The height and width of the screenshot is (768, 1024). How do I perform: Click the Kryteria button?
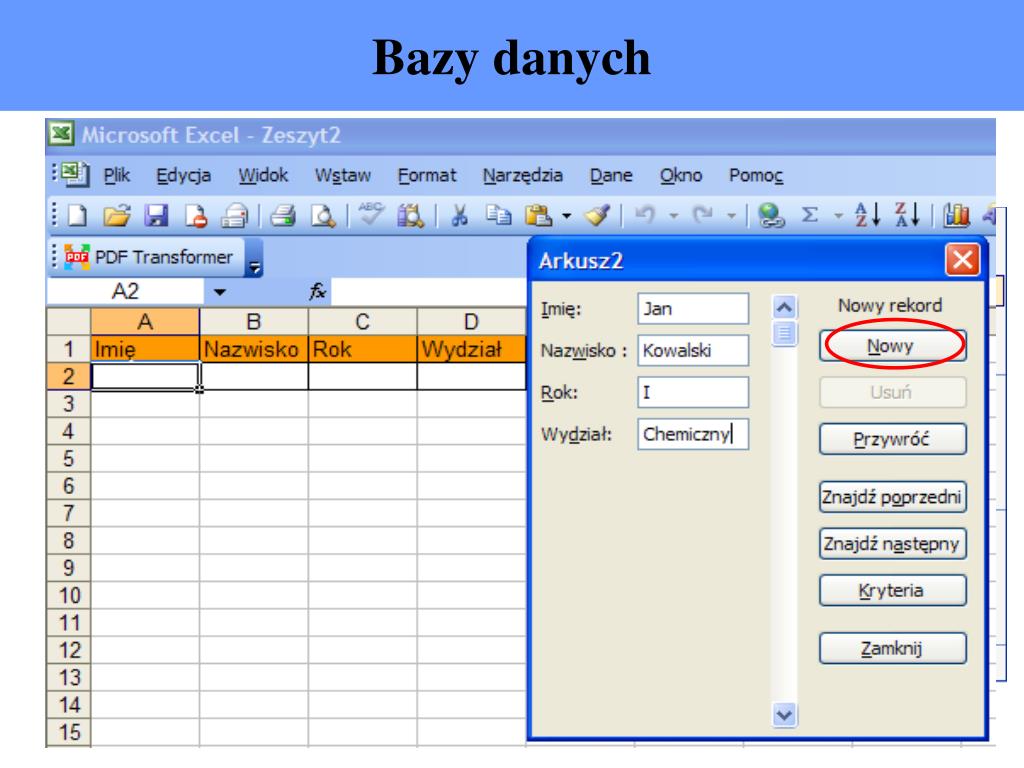(x=892, y=590)
